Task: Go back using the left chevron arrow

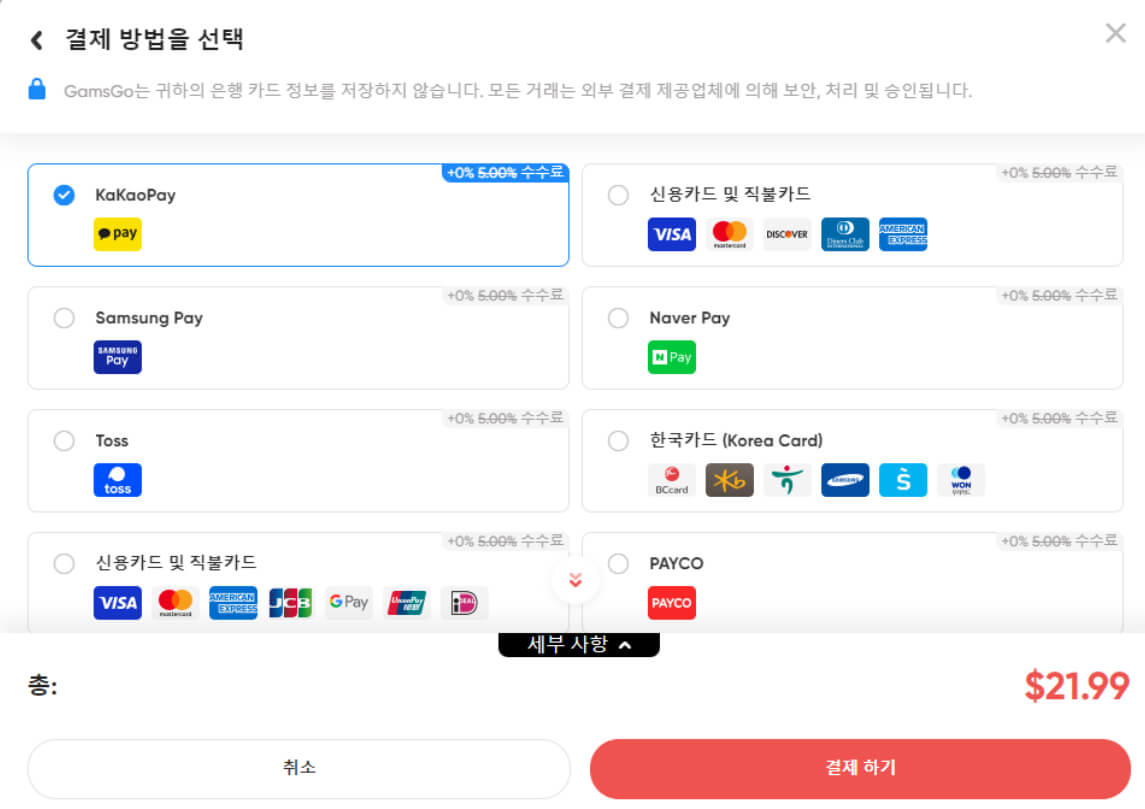Action: (x=37, y=39)
